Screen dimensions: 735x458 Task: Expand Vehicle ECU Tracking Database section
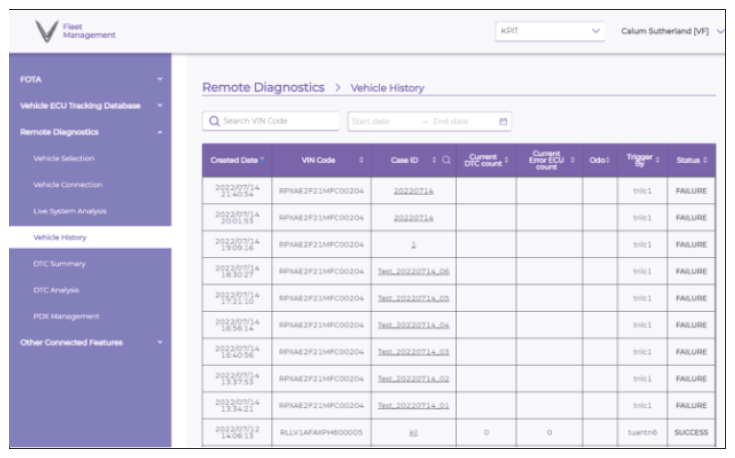pyautogui.click(x=159, y=105)
